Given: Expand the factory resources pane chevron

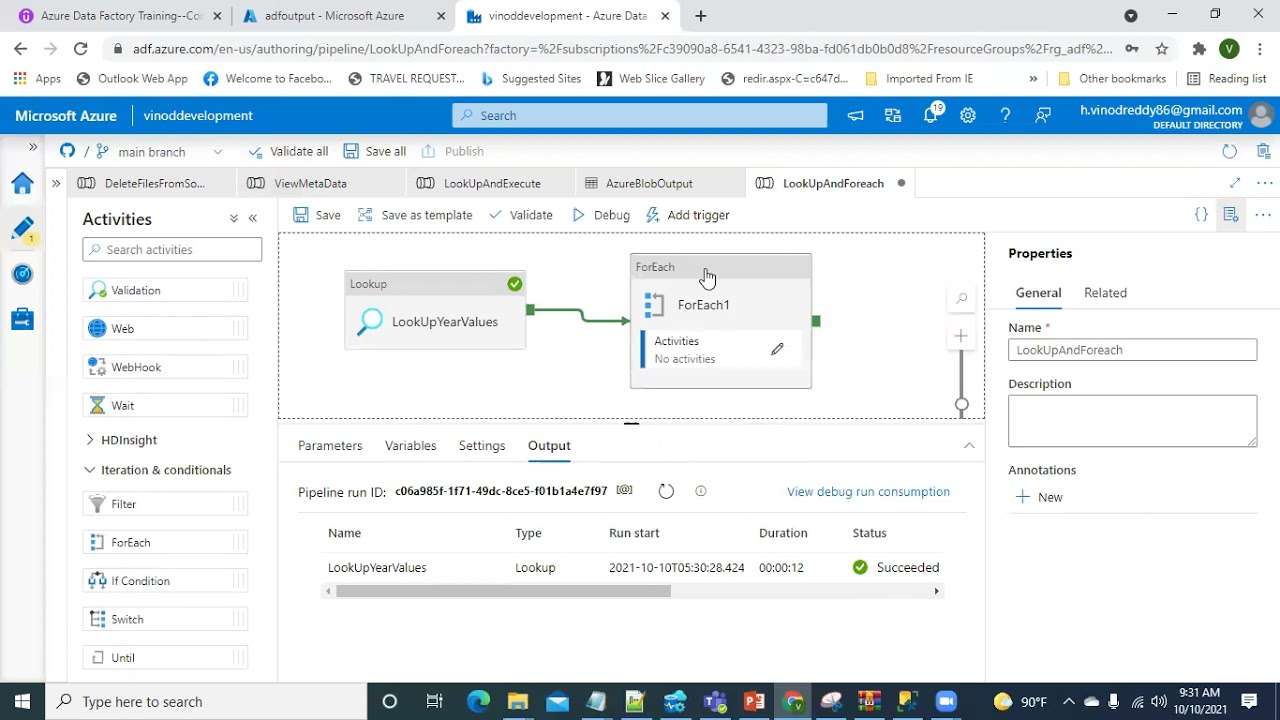Looking at the screenshot, I should coord(56,183).
